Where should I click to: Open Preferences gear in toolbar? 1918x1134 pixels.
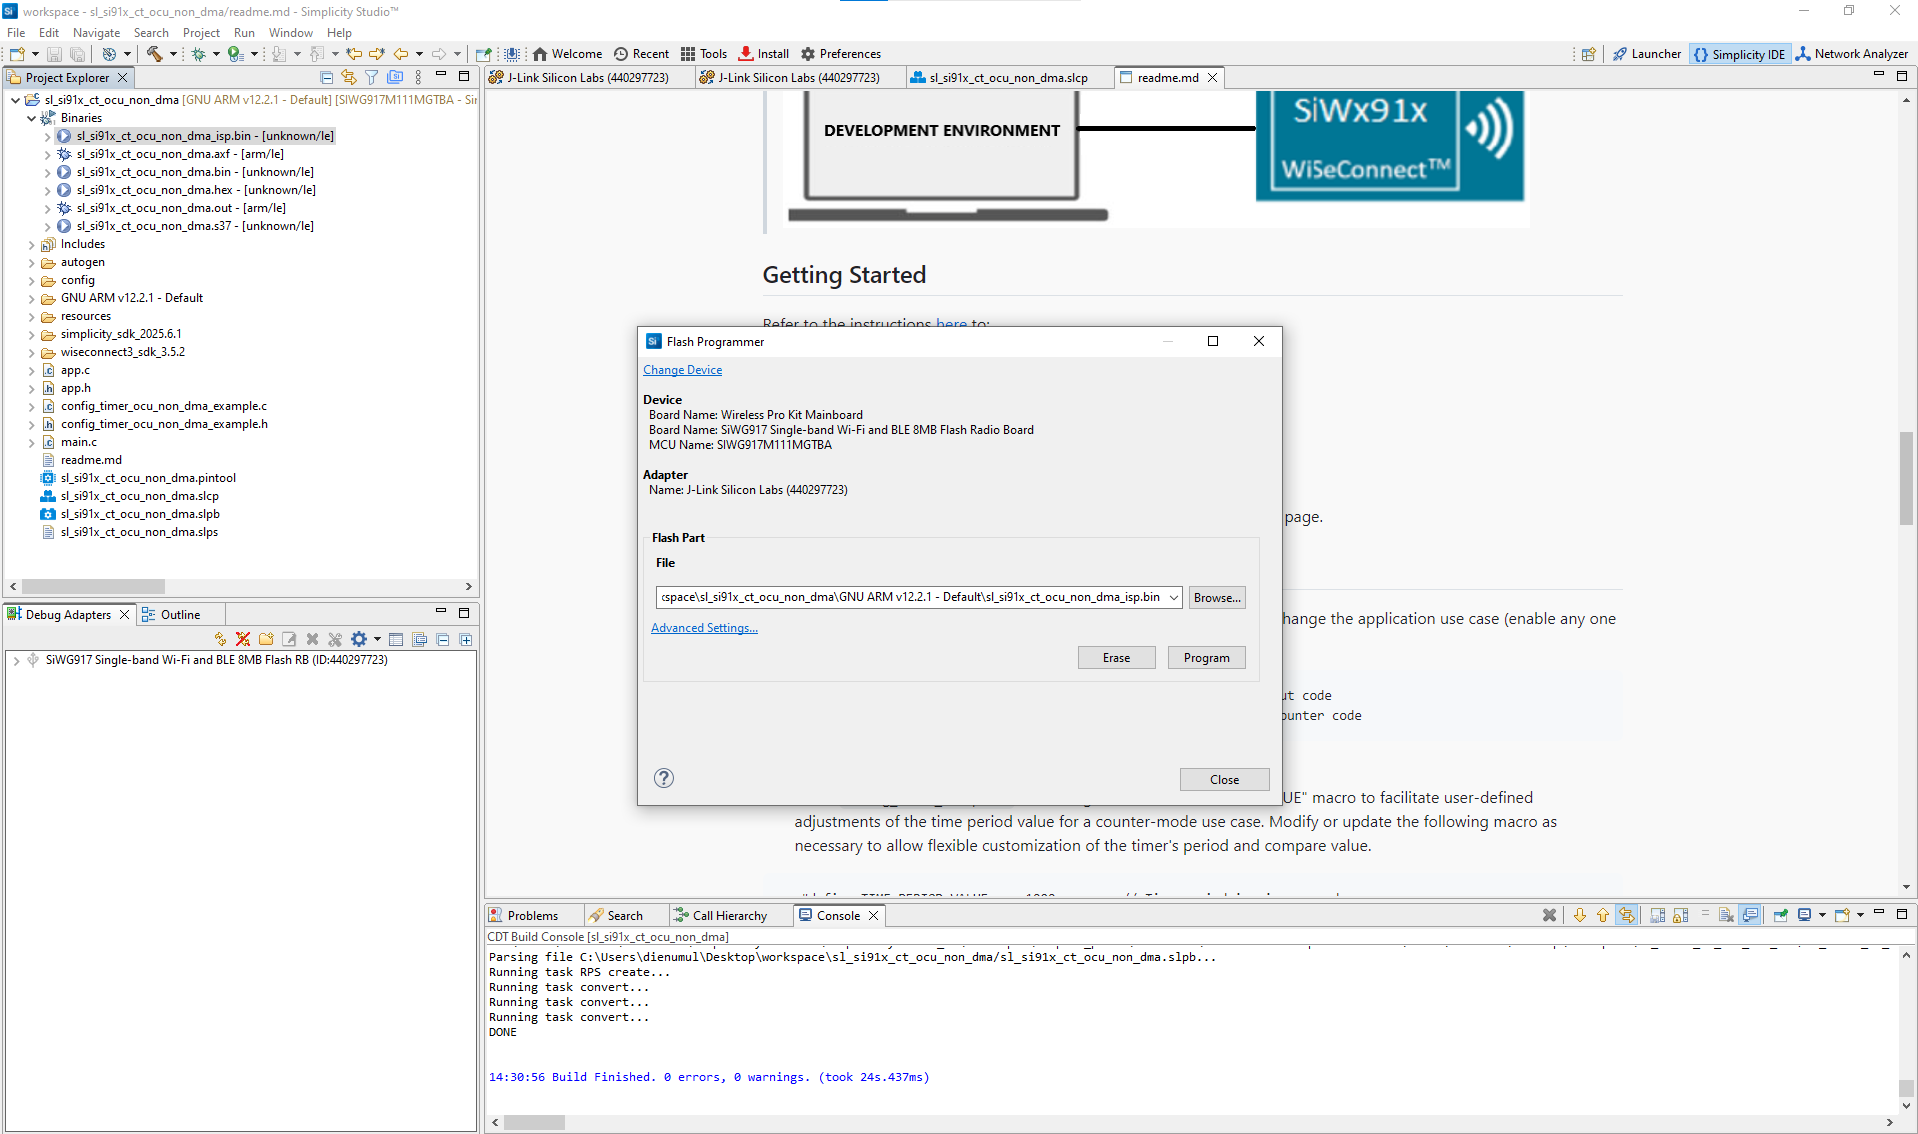click(840, 54)
